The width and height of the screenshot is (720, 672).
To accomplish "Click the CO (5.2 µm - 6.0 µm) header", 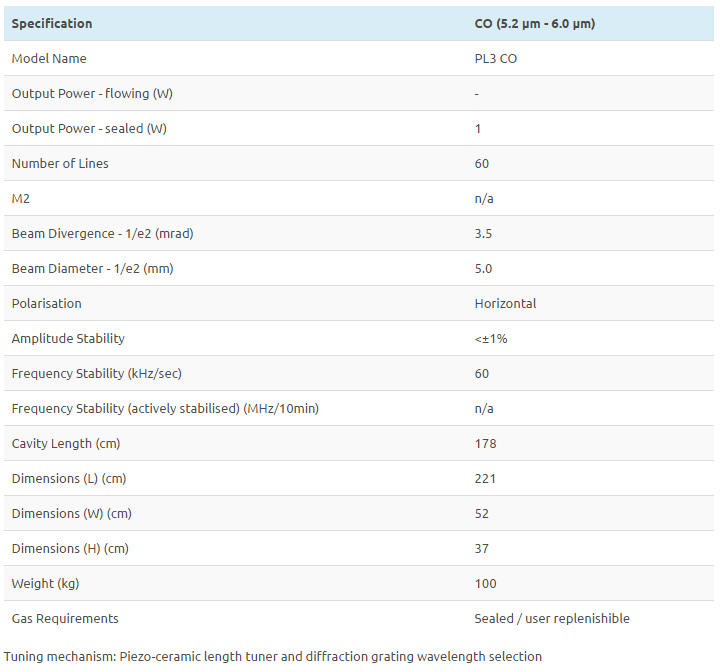I will click(x=534, y=23).
